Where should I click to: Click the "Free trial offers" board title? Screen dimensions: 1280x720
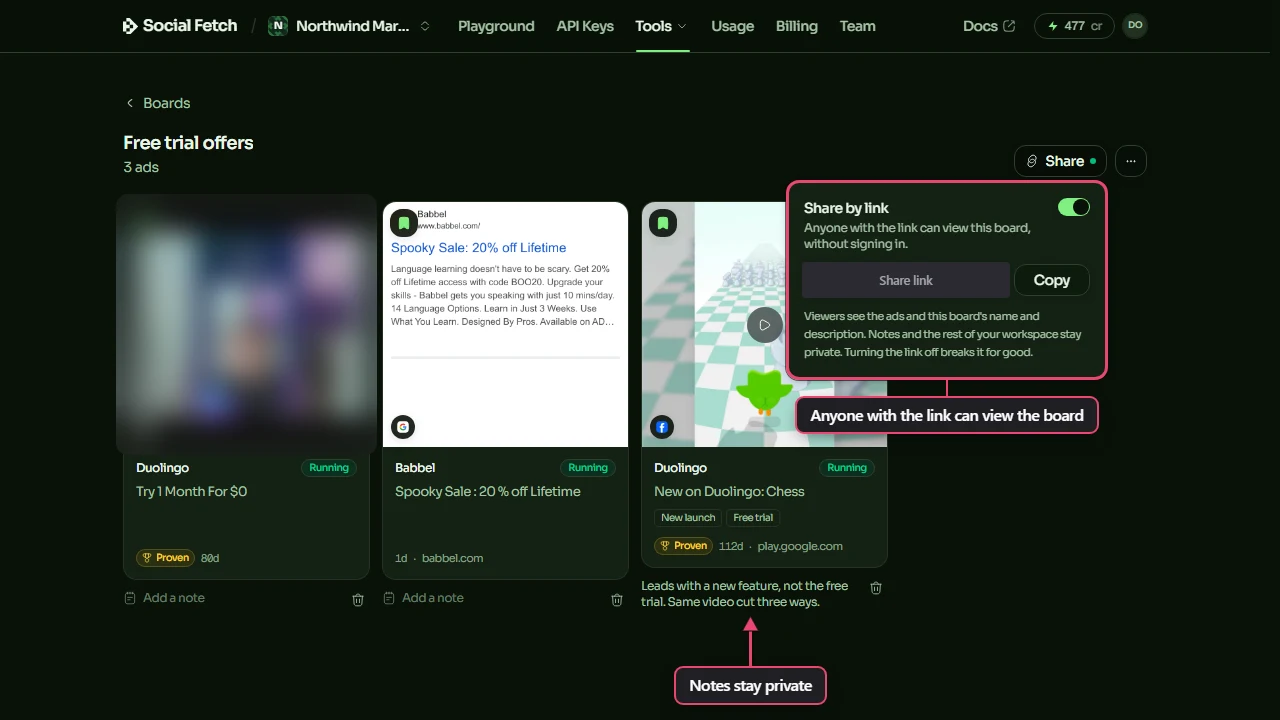pos(188,143)
